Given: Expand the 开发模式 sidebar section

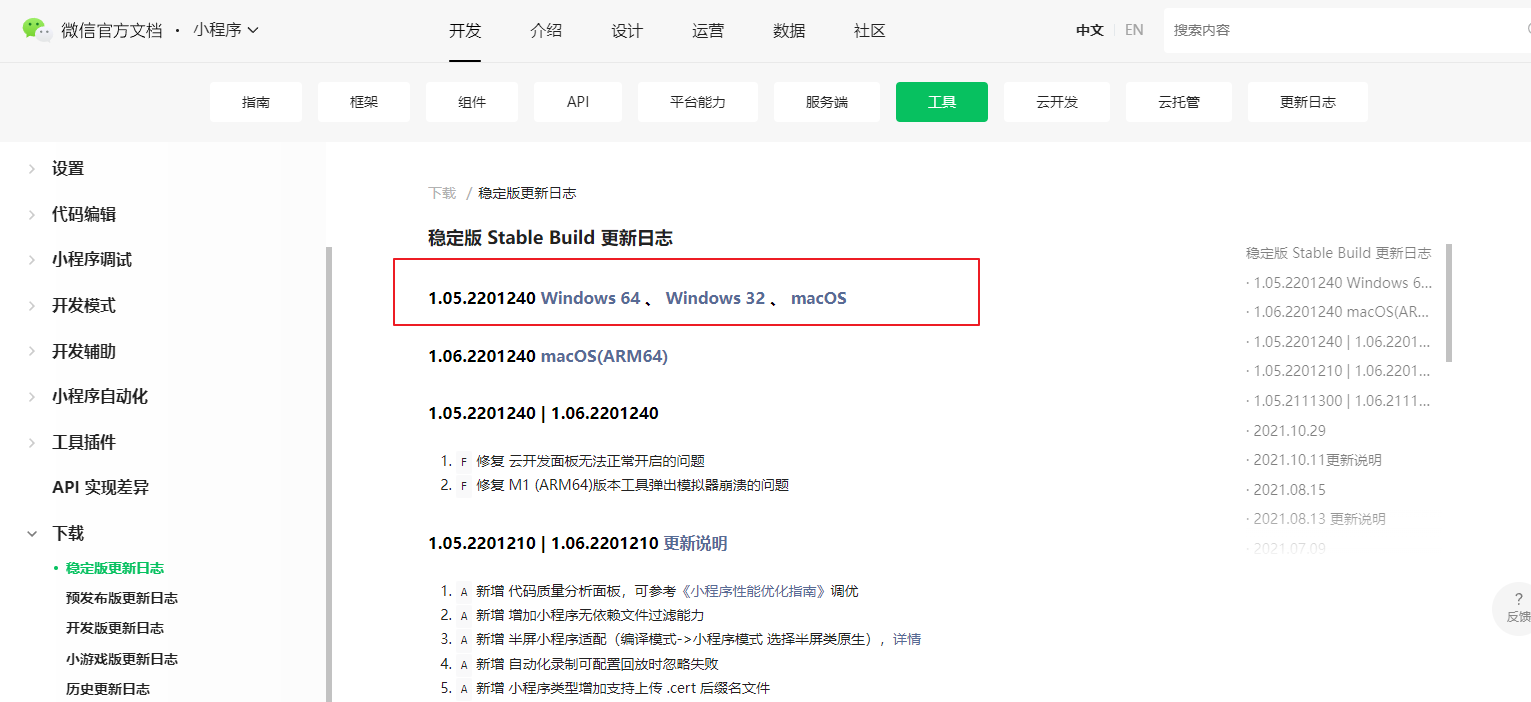Looking at the screenshot, I should point(84,305).
